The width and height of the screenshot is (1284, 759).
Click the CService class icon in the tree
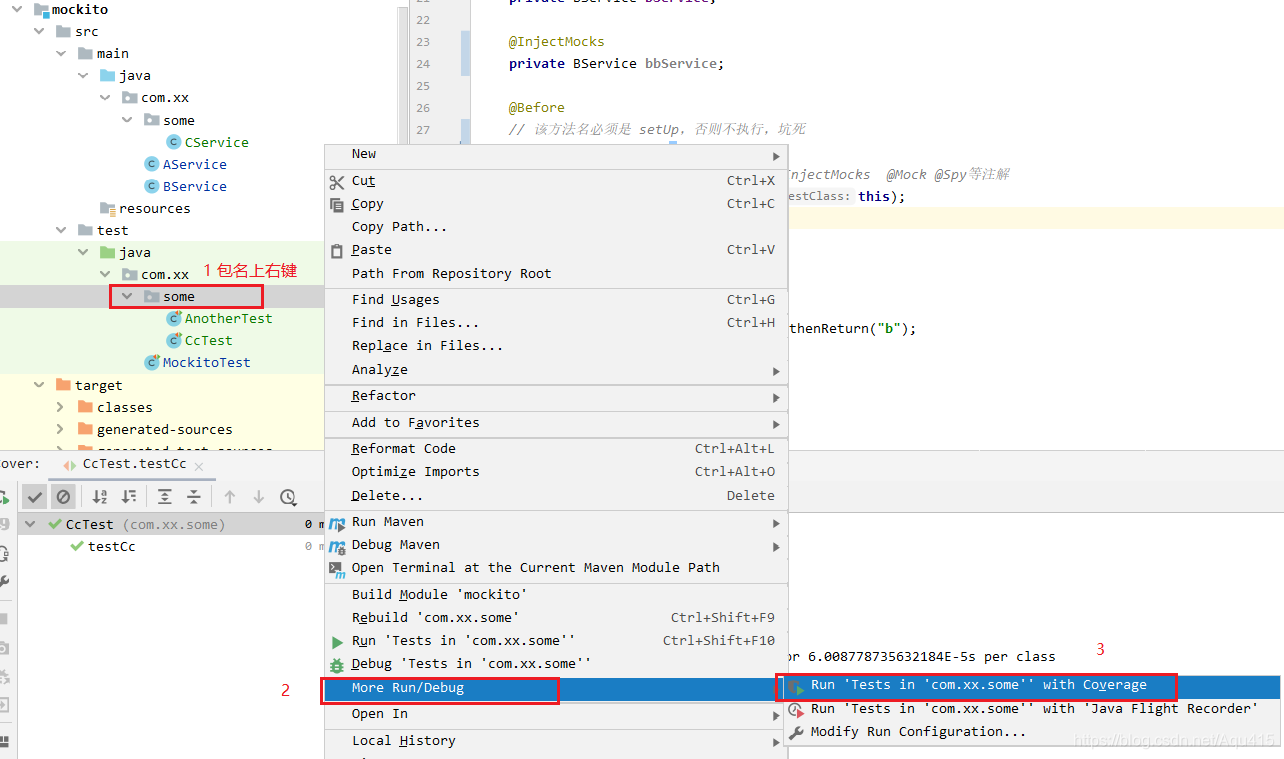click(x=174, y=142)
